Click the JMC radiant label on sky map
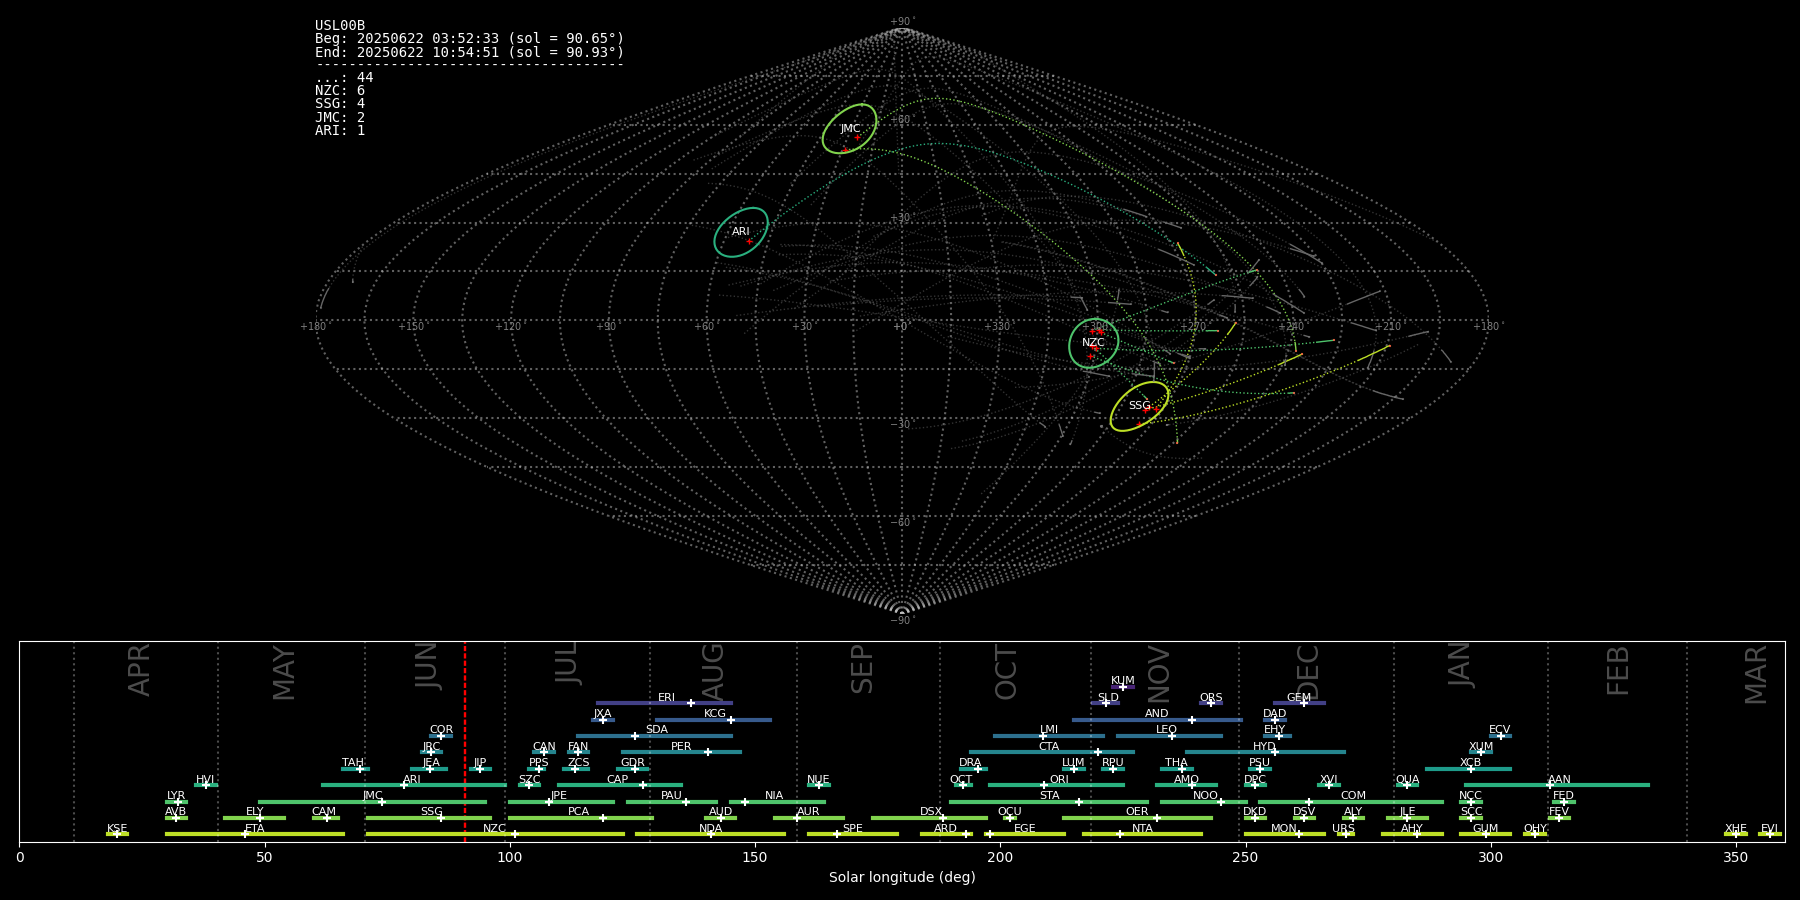The image size is (1800, 900). (850, 129)
